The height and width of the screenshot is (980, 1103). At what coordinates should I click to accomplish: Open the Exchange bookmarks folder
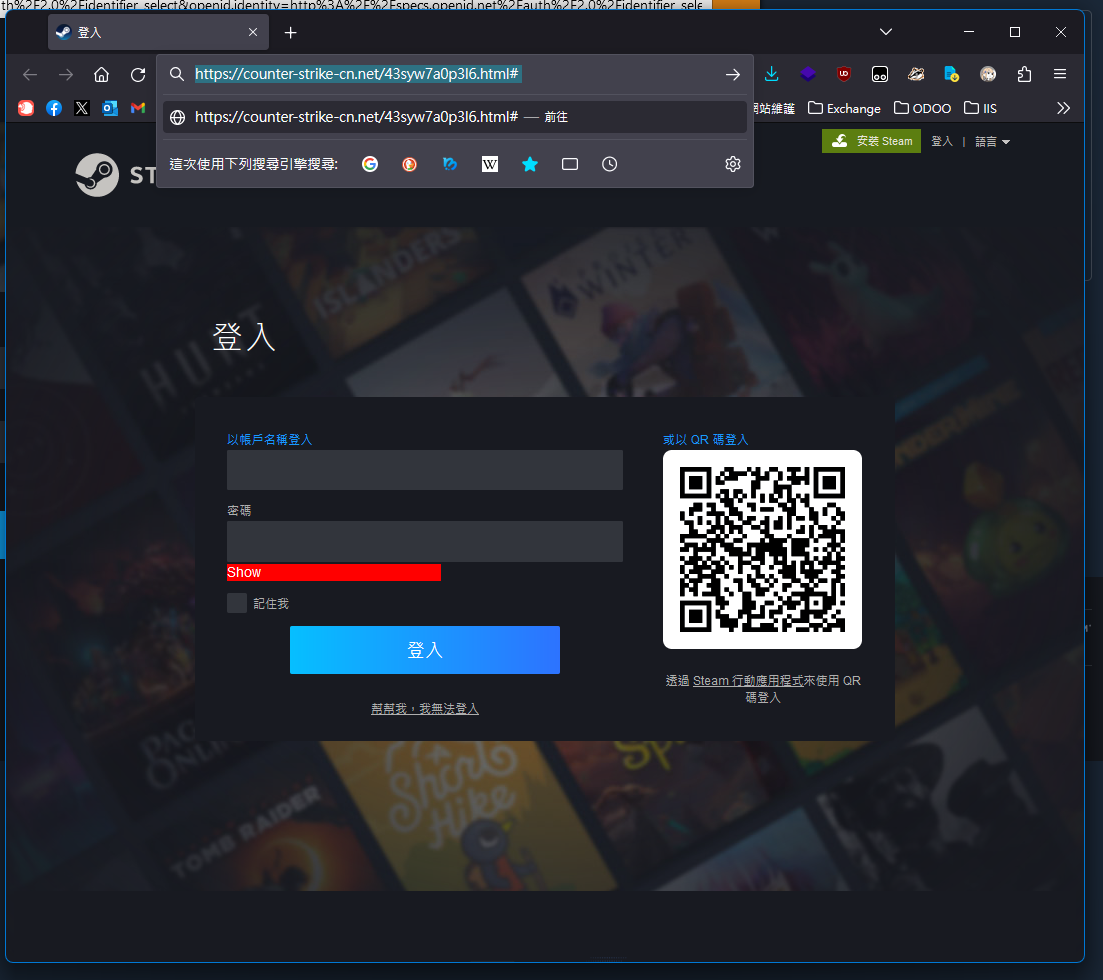point(844,108)
